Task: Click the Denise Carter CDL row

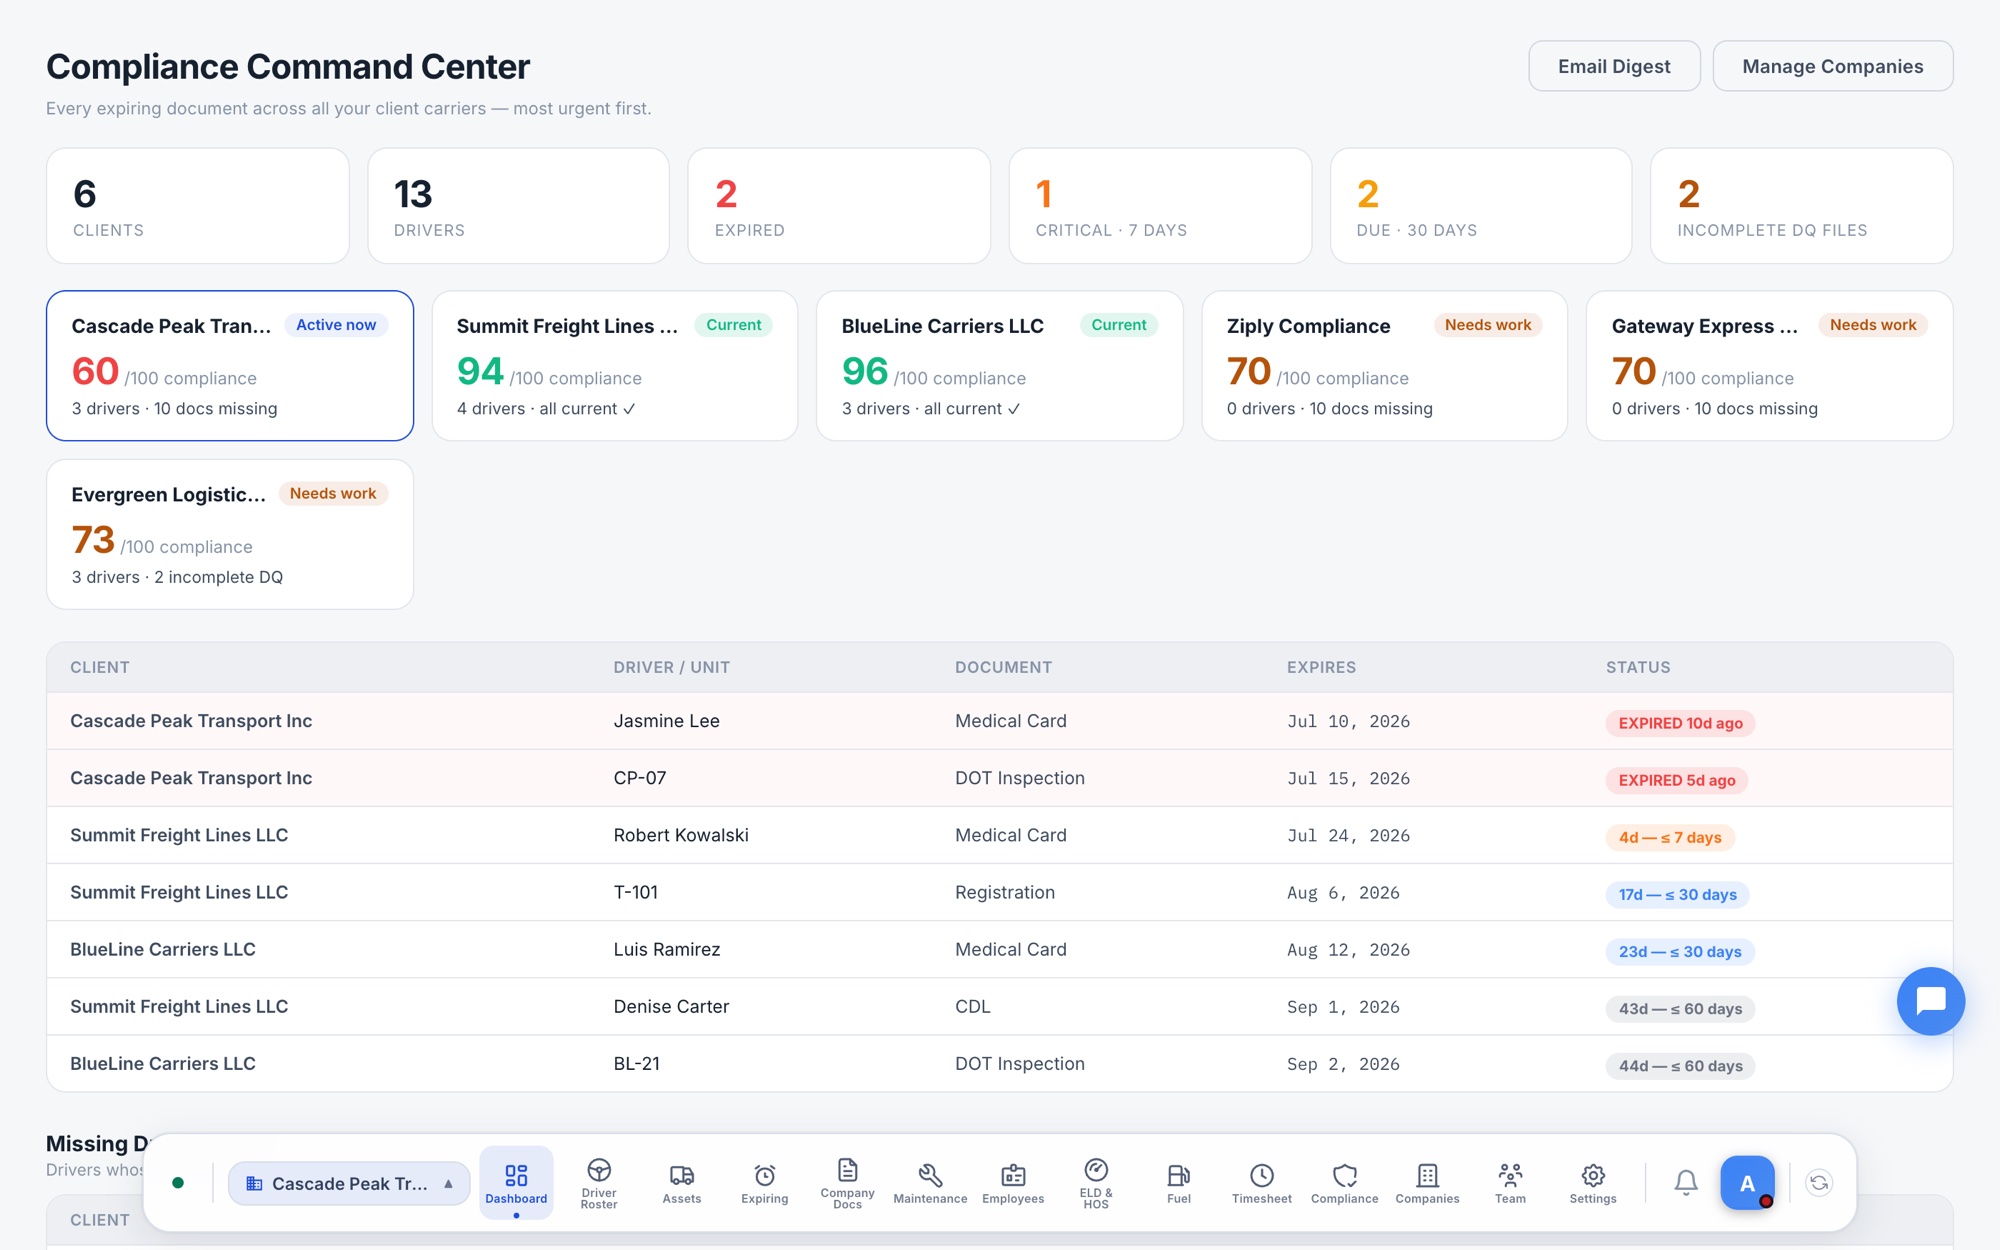Action: tap(1000, 1006)
